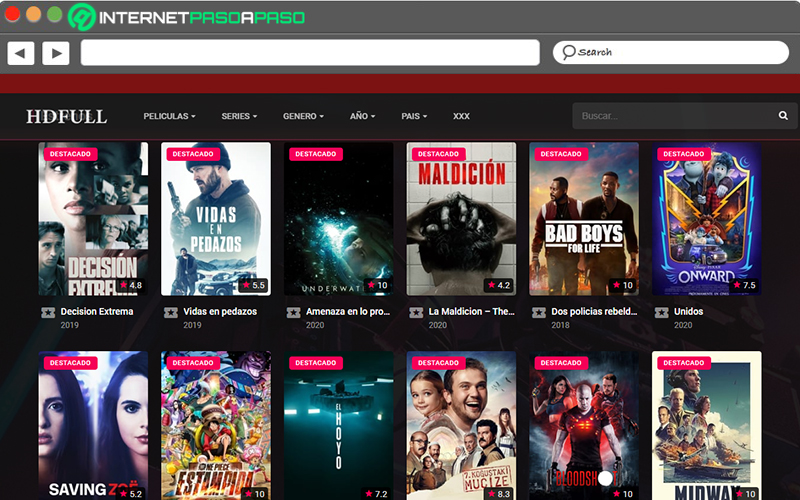Click the year 2019 under Decision Extrema

pyautogui.click(x=69, y=325)
